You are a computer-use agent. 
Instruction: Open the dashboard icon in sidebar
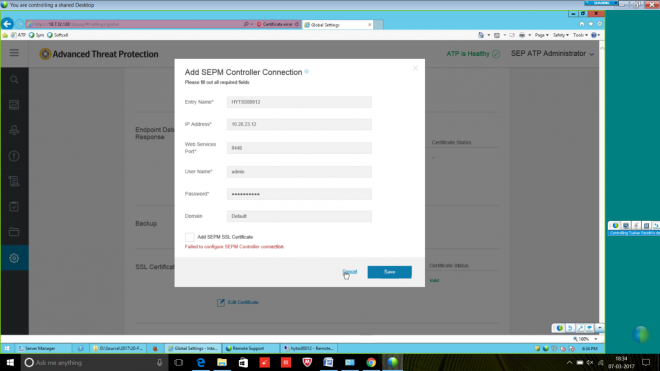coord(14,105)
